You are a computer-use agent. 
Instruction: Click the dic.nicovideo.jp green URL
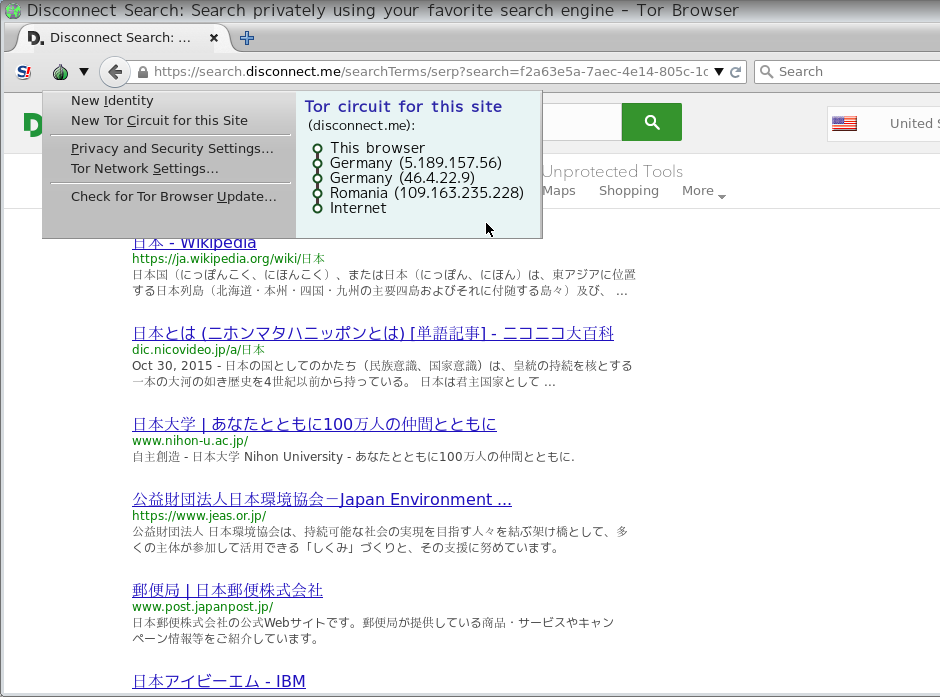pyautogui.click(x=198, y=349)
